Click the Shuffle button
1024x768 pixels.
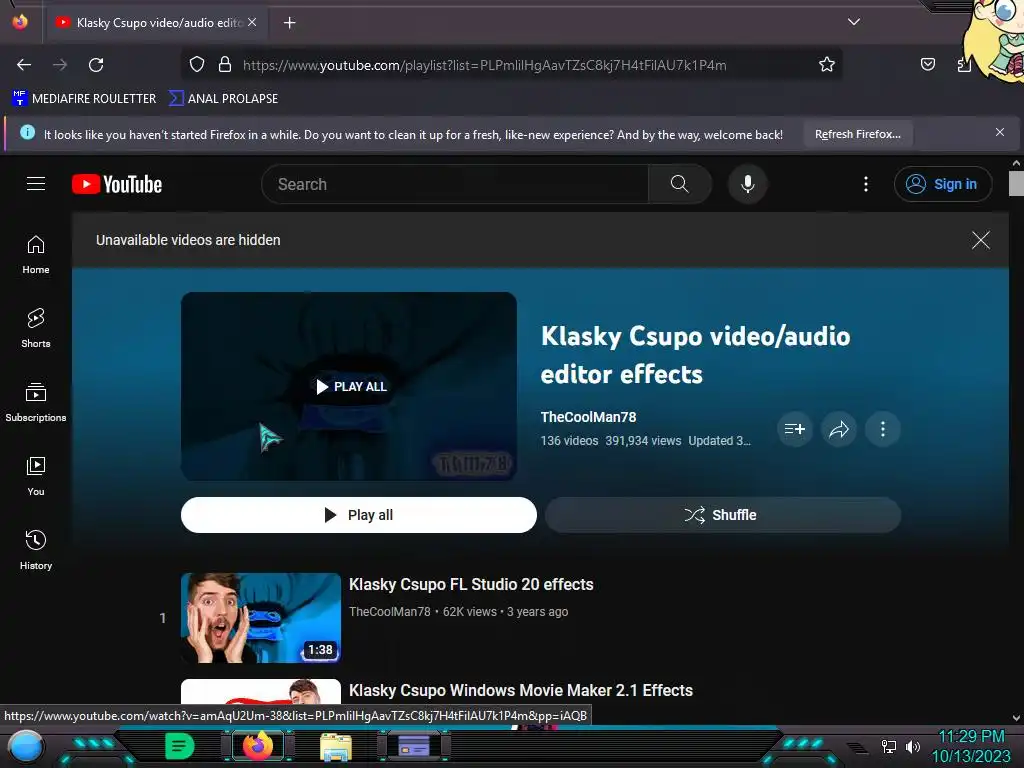[723, 515]
